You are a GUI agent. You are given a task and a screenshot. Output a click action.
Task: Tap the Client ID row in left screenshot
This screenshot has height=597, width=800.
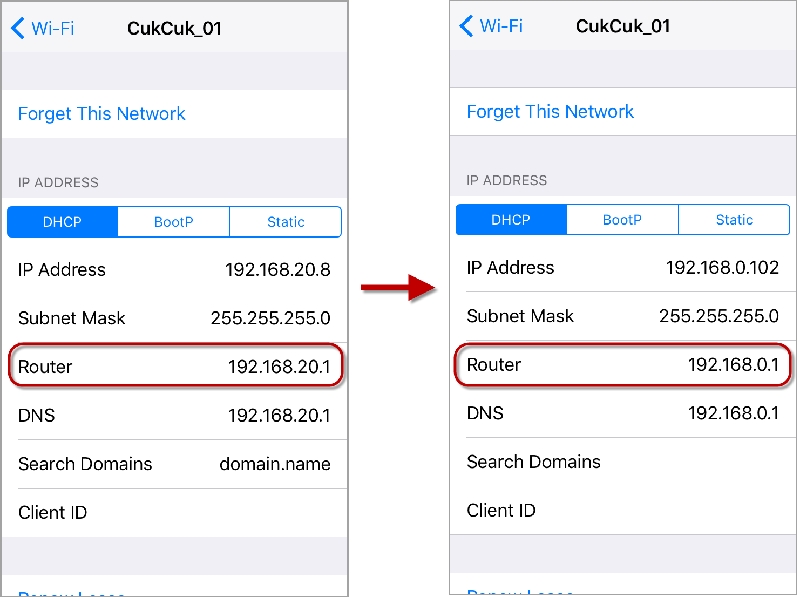click(175, 513)
